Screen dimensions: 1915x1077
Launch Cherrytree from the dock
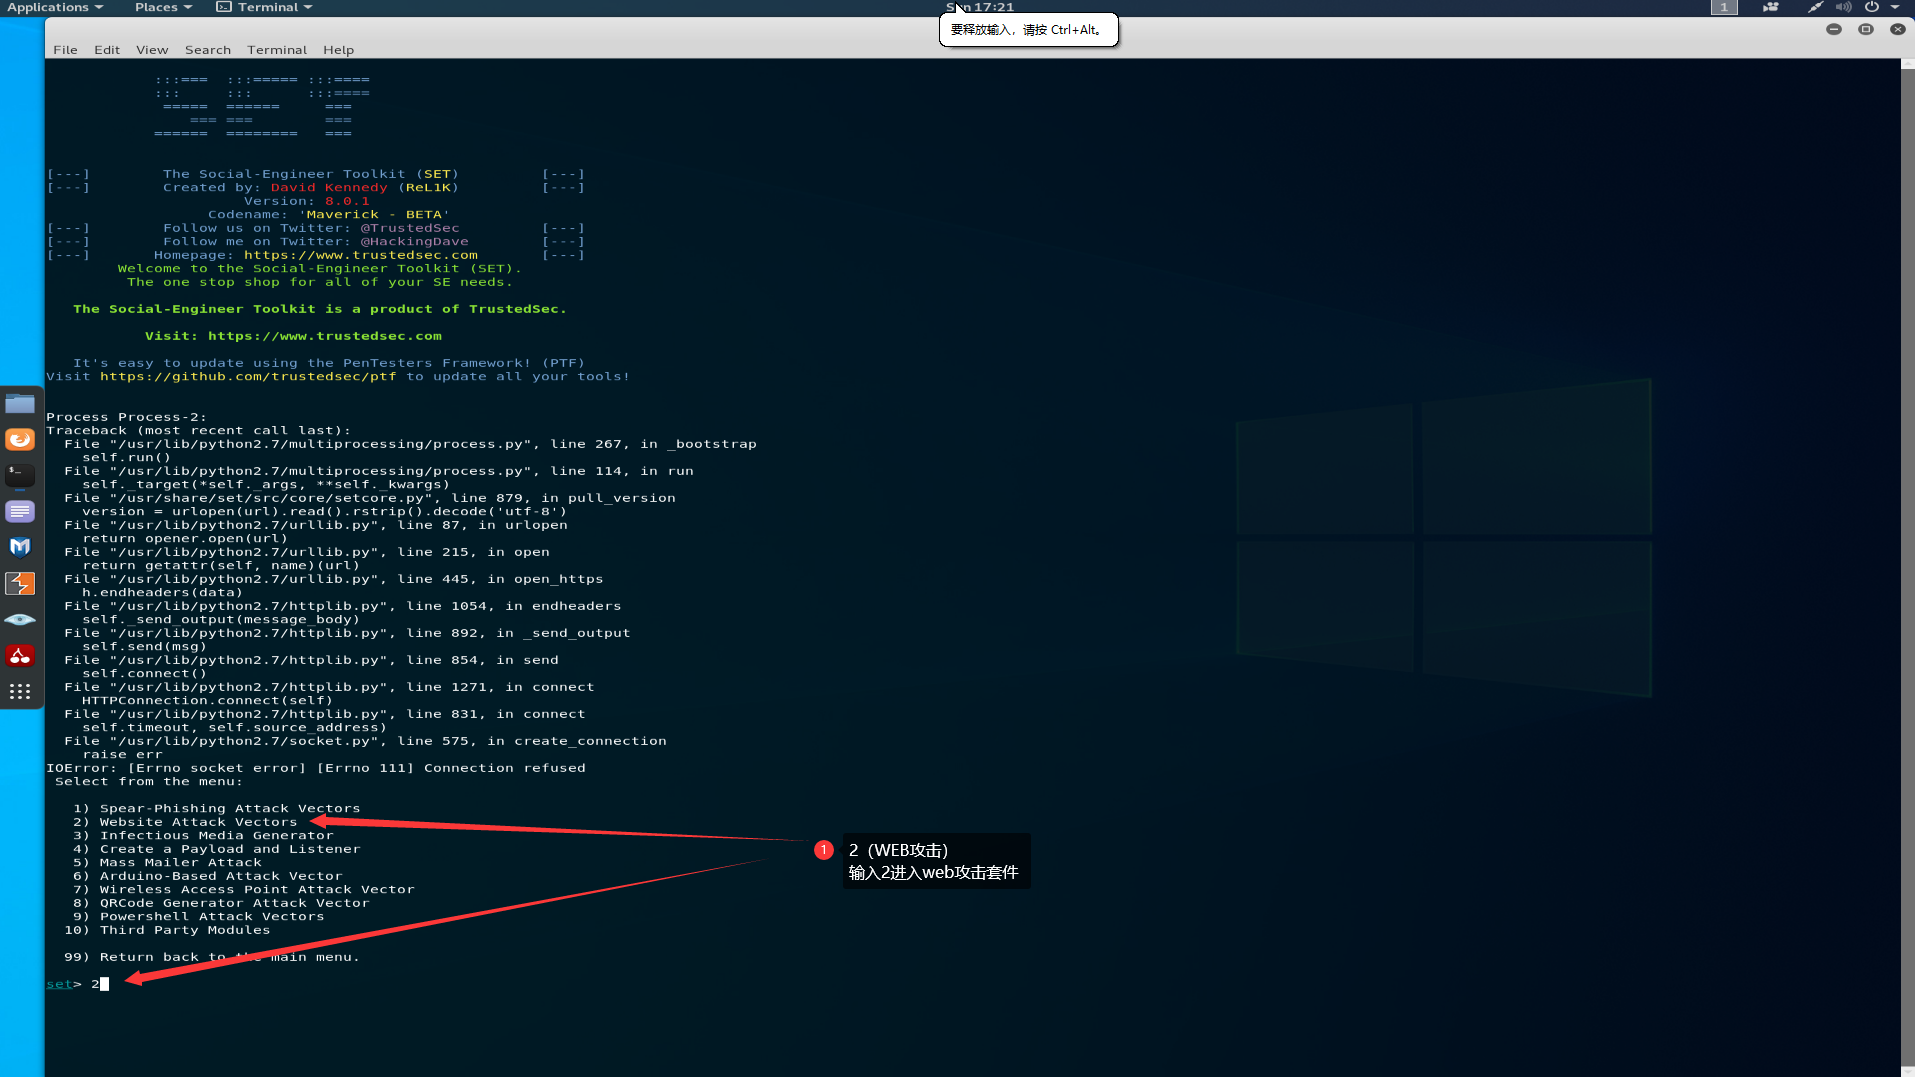pyautogui.click(x=20, y=656)
